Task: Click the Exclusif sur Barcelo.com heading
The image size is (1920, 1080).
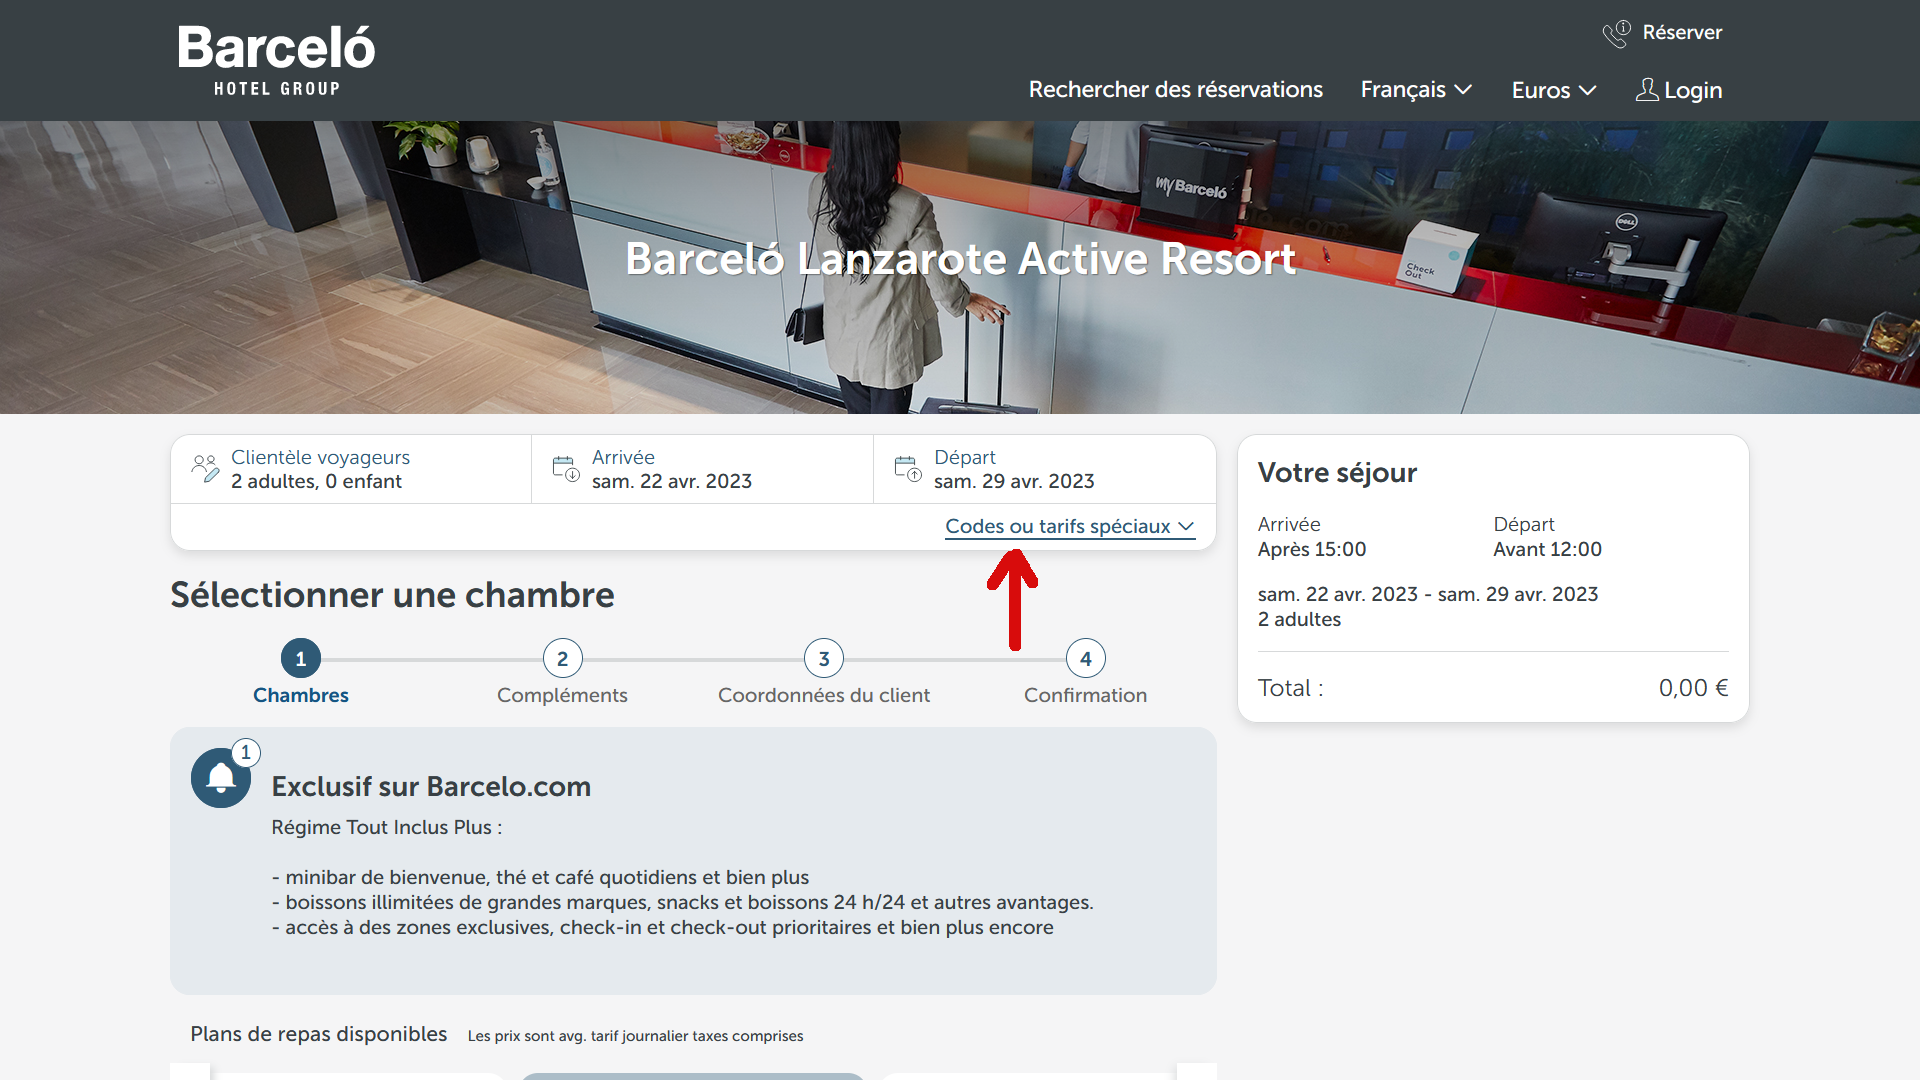Action: (x=431, y=787)
